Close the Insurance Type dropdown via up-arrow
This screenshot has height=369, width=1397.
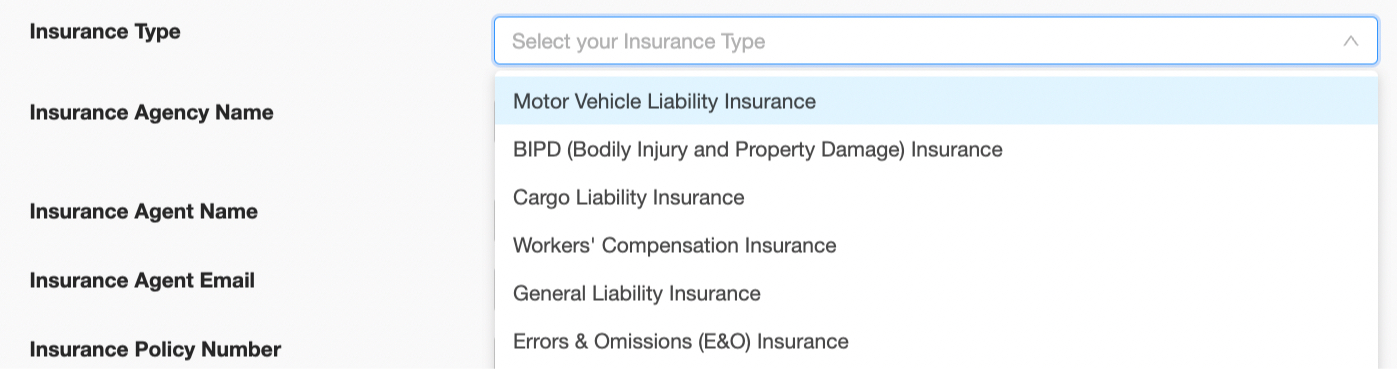pos(1351,41)
